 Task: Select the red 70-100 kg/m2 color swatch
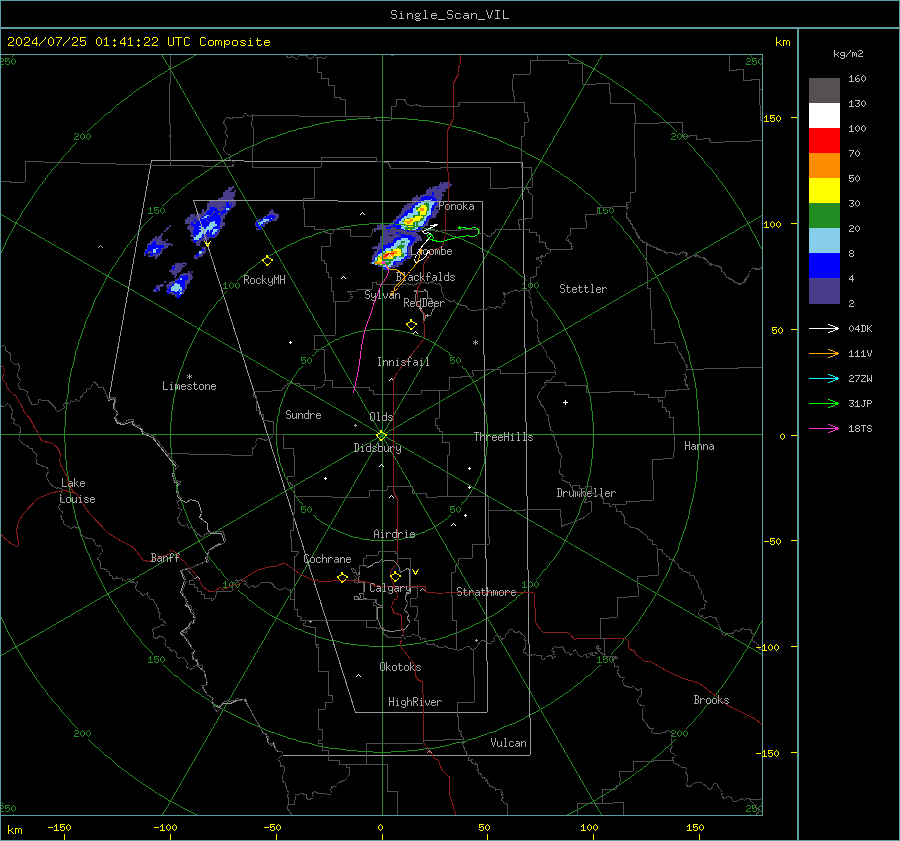click(824, 141)
